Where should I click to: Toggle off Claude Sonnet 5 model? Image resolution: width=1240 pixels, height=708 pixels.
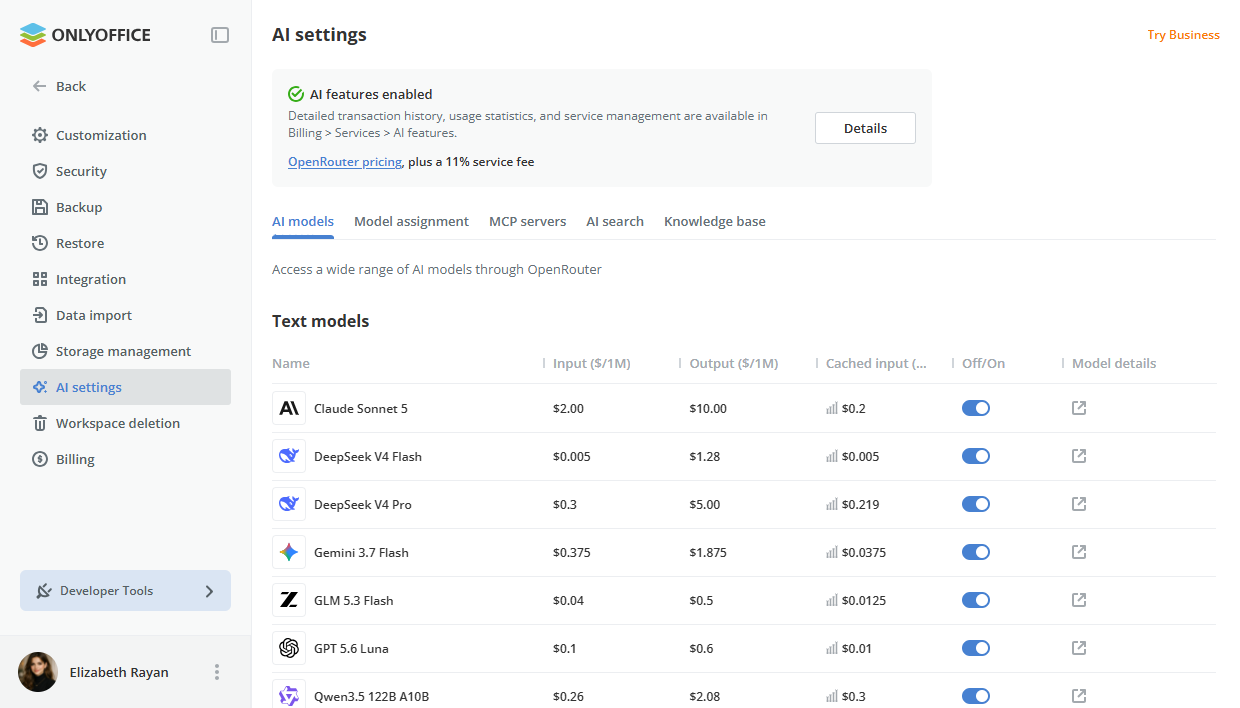point(976,408)
